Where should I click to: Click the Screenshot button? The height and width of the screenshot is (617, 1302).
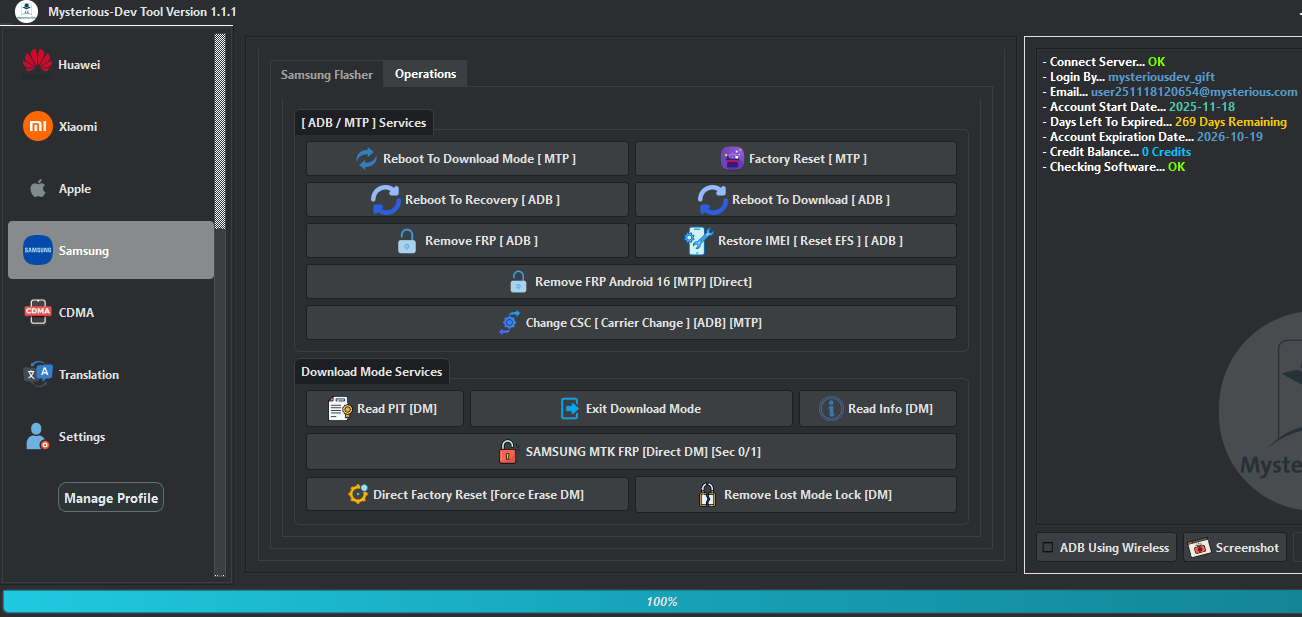pyautogui.click(x=1234, y=547)
